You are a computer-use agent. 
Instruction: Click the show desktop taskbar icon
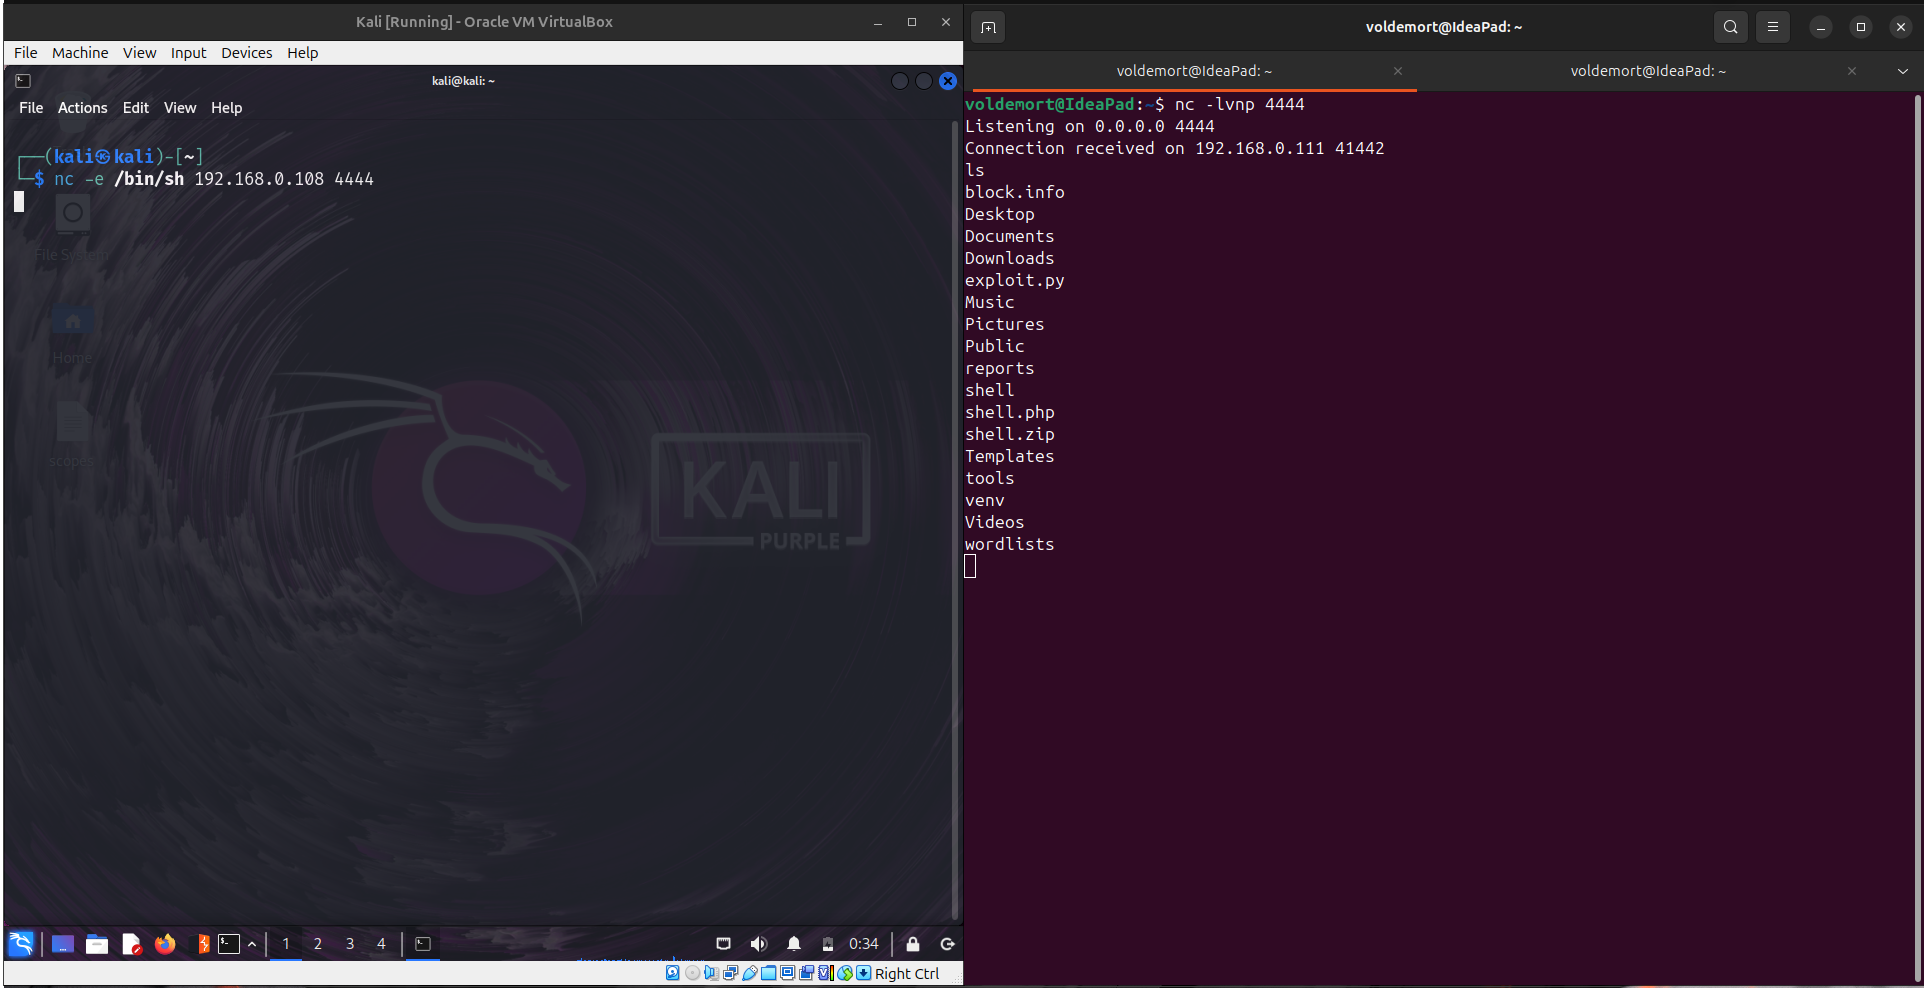(x=63, y=944)
